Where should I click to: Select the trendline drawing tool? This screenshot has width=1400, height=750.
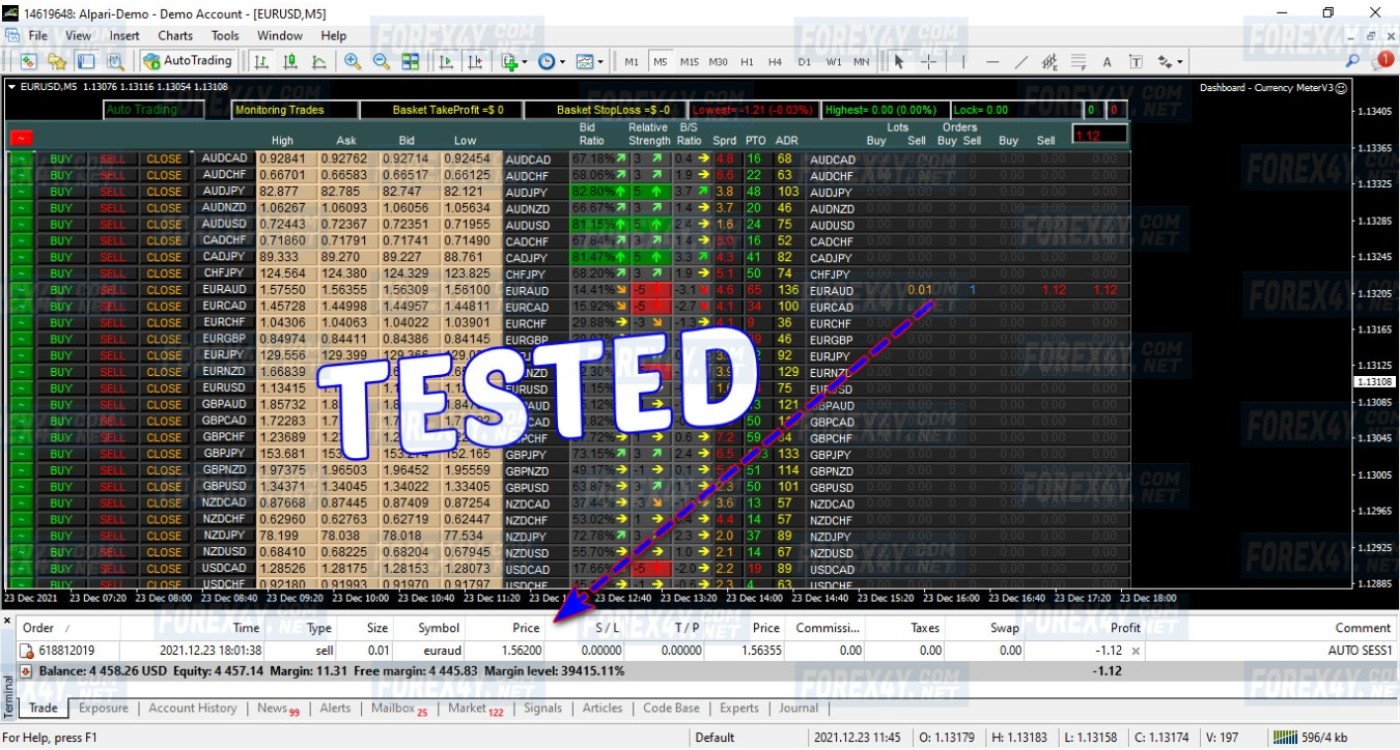click(x=1021, y=62)
